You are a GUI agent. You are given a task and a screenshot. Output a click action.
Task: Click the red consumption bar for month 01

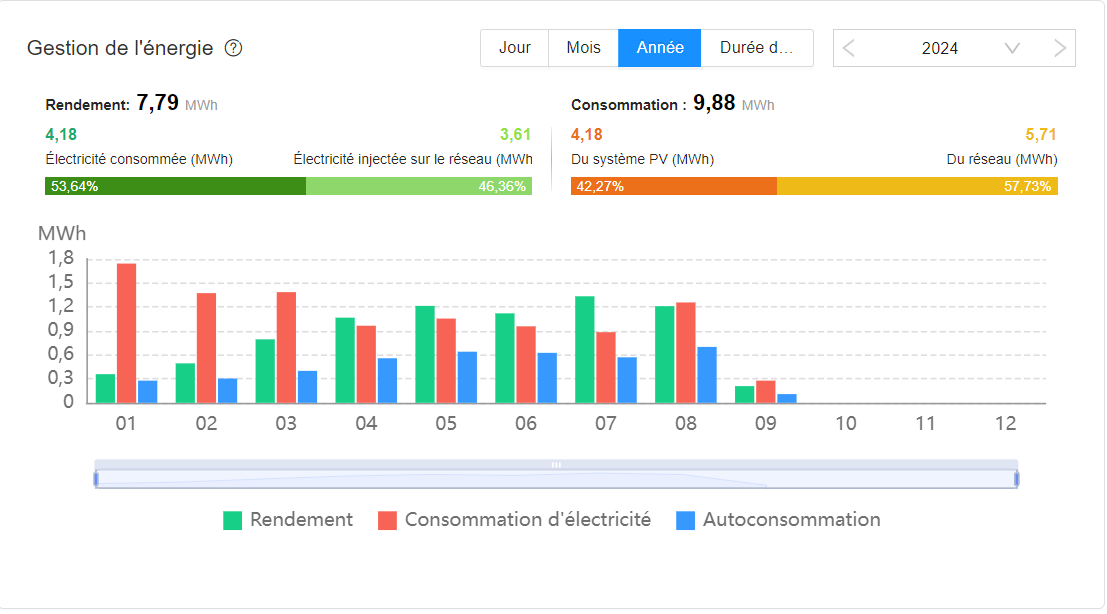[x=126, y=330]
